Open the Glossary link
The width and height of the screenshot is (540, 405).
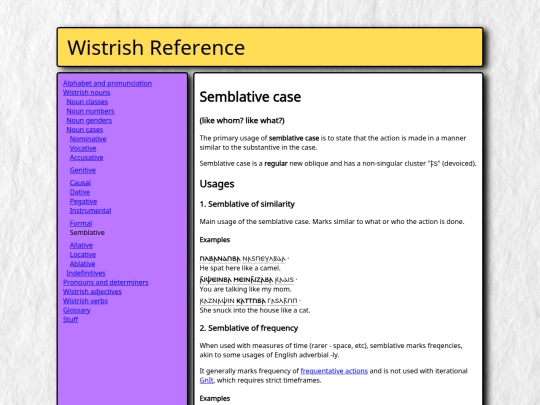[76, 311]
